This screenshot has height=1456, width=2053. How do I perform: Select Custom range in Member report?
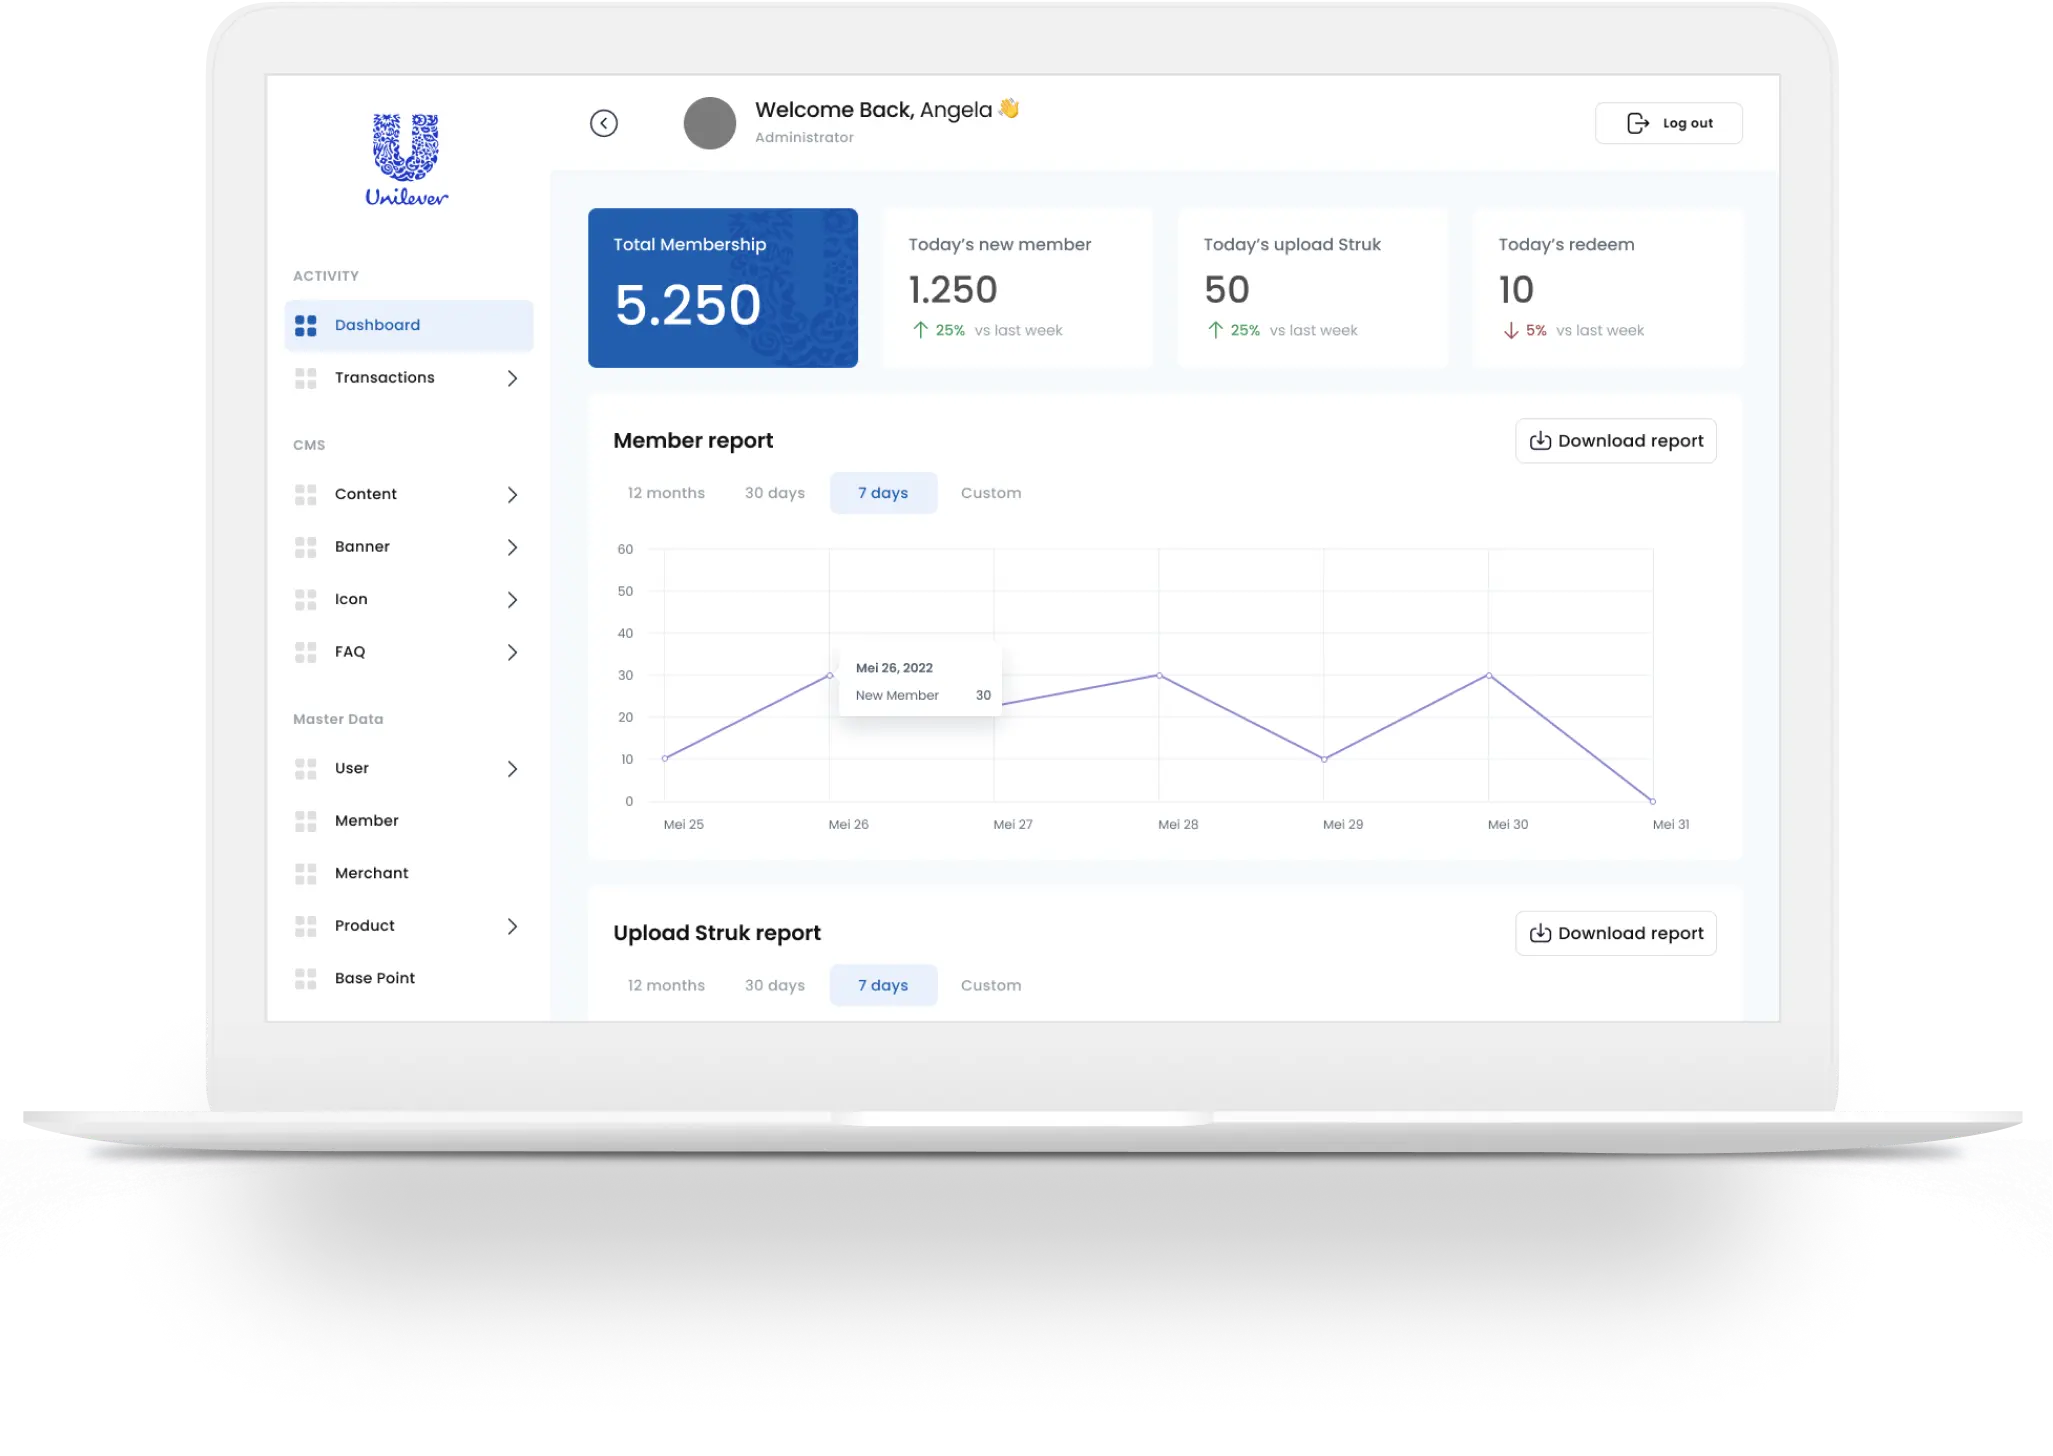(990, 493)
